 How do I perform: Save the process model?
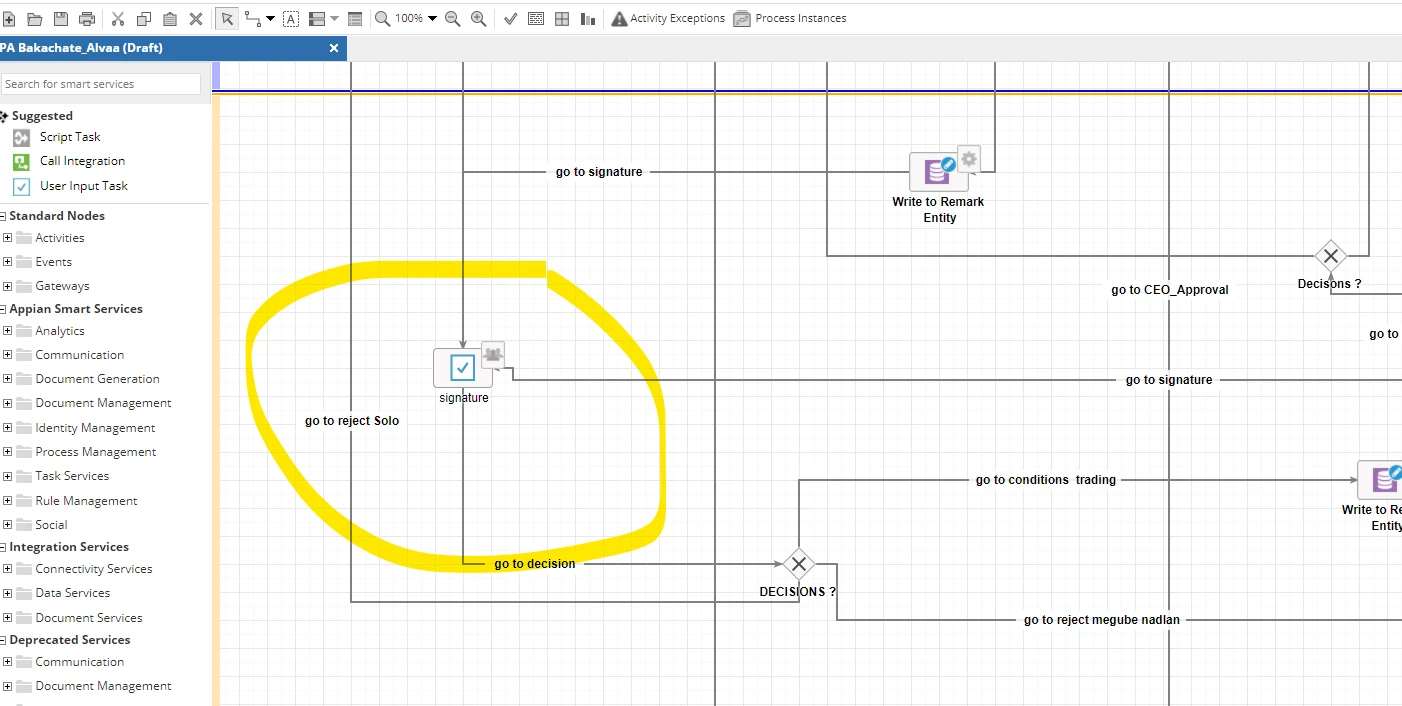[x=60, y=18]
